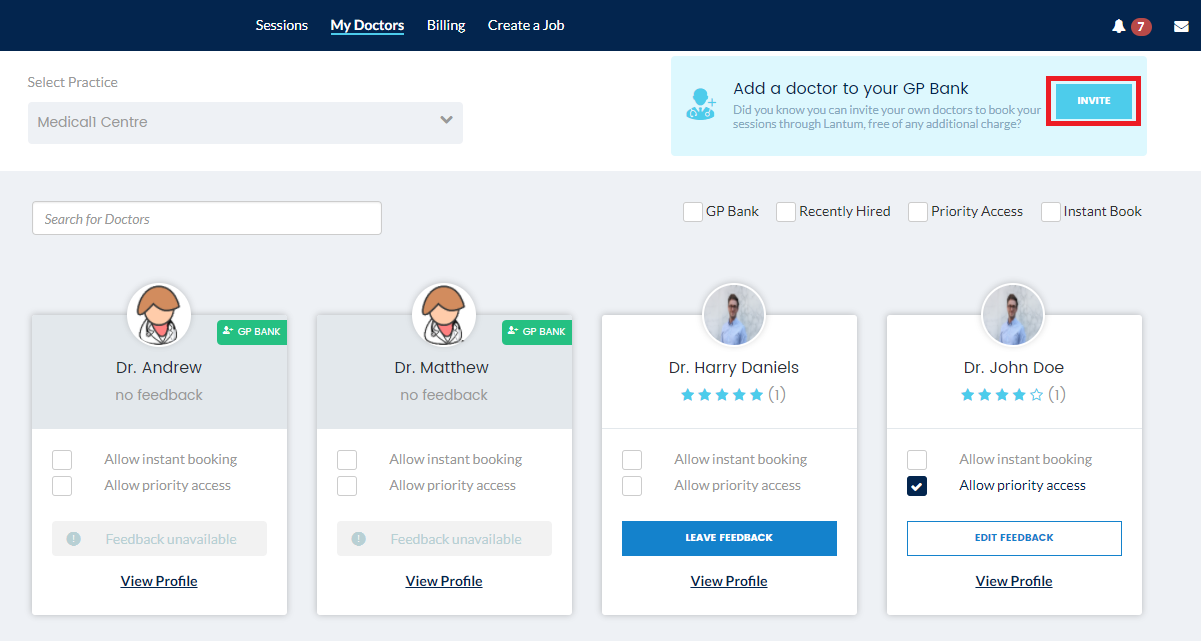
Task: View Profile of Dr. Matthew
Action: 444,581
